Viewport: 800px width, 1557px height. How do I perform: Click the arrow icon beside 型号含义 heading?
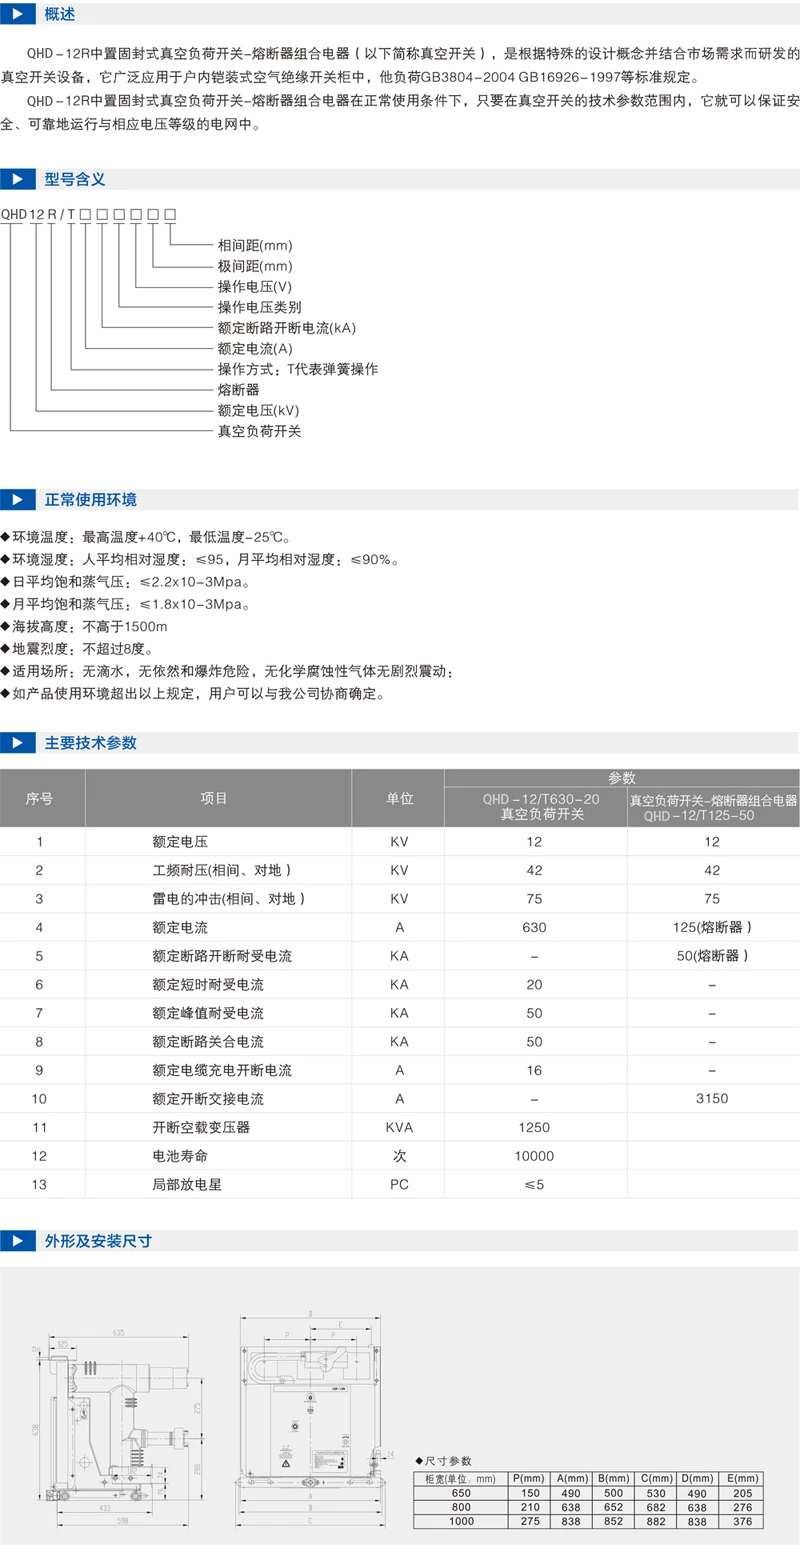tap(18, 180)
